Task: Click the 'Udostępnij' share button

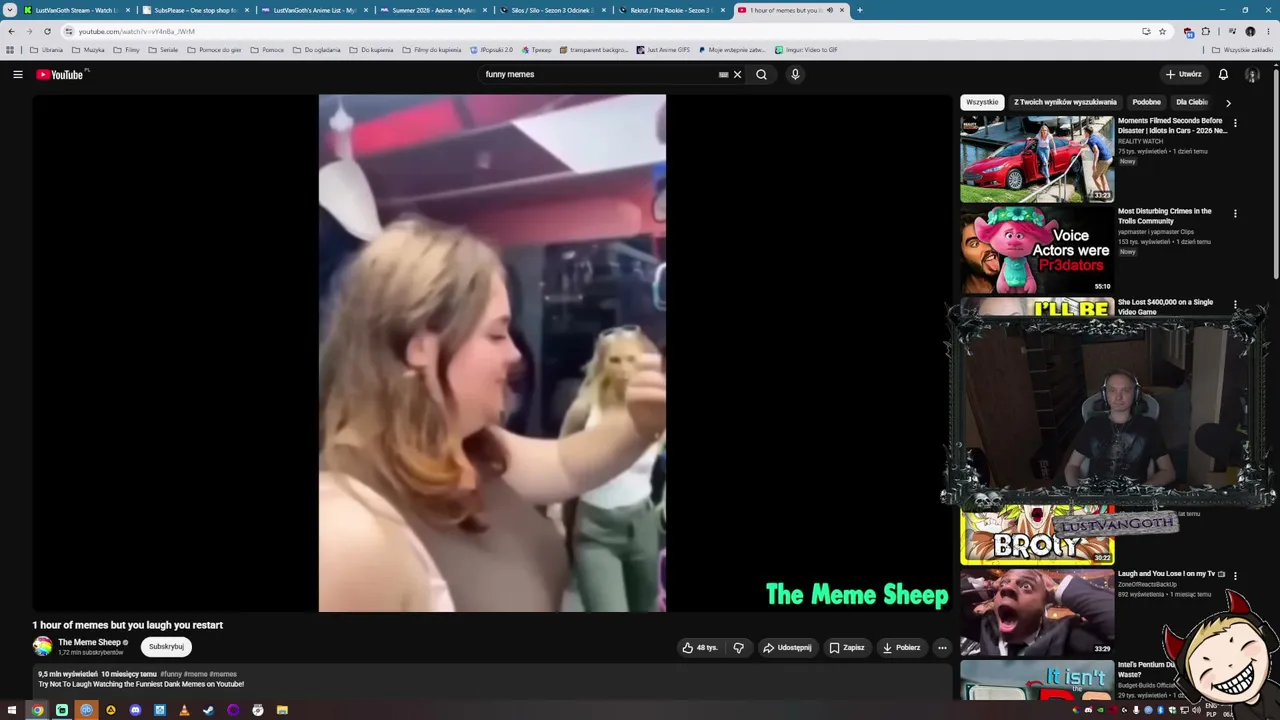Action: [787, 647]
